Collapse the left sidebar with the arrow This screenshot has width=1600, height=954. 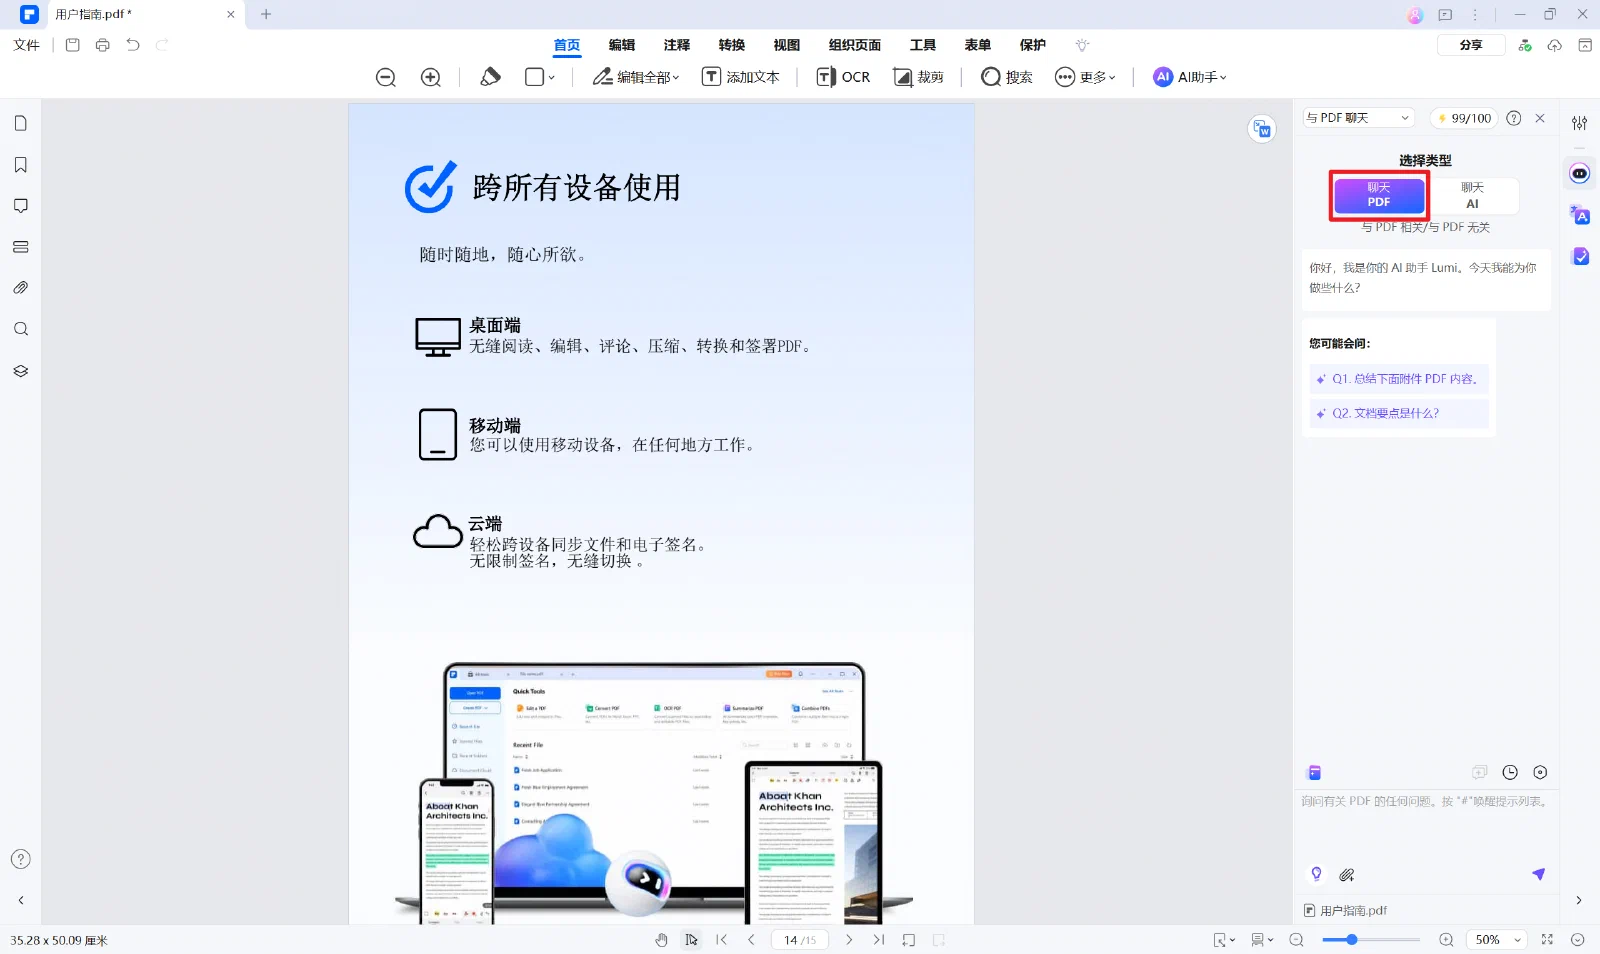click(20, 900)
